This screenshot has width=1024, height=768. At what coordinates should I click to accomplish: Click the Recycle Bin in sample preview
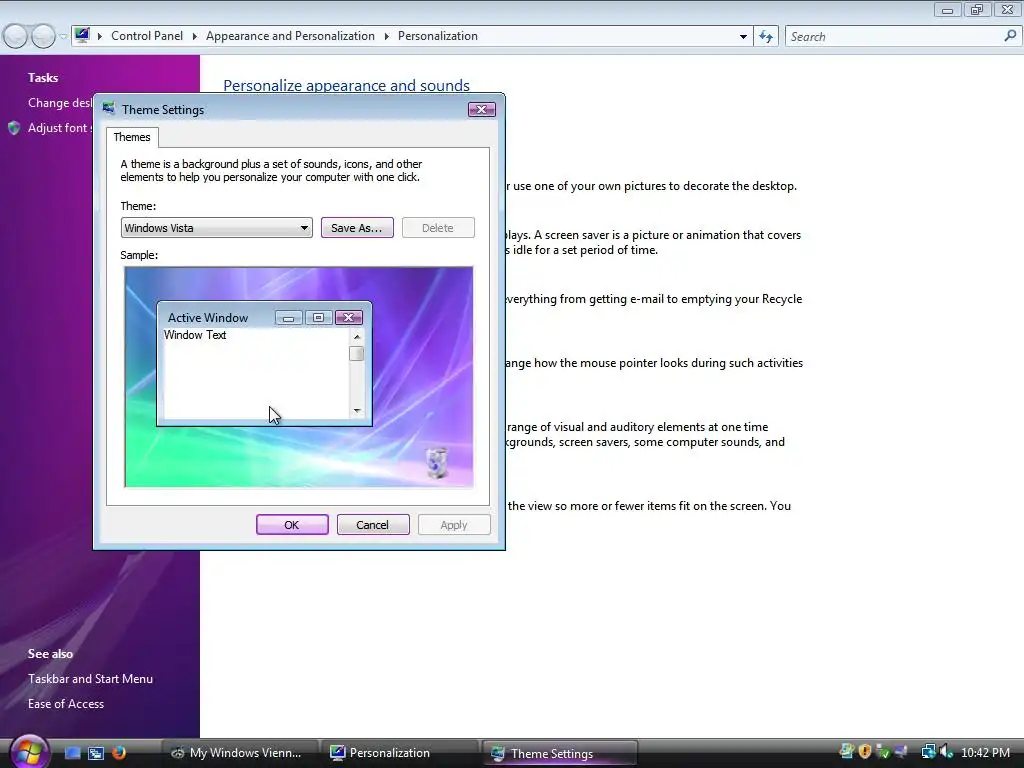437,462
